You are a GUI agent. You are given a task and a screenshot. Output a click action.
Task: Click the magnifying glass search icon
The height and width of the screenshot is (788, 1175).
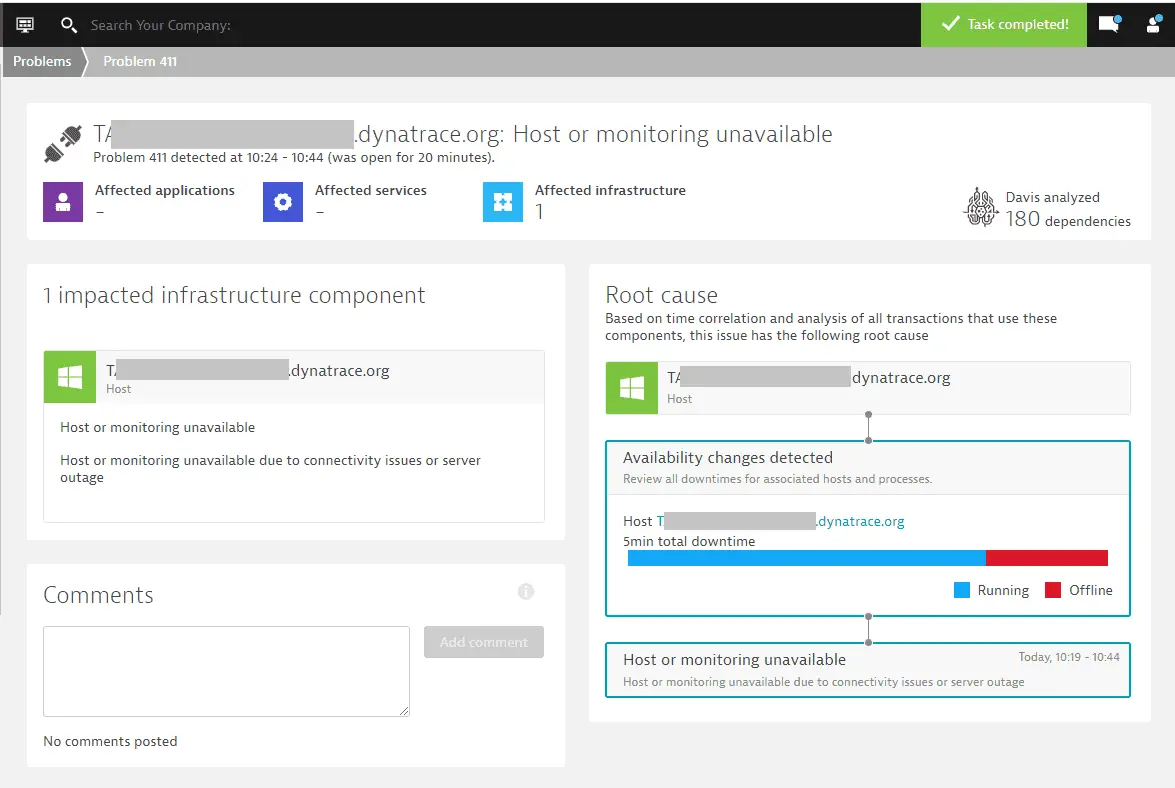point(68,25)
